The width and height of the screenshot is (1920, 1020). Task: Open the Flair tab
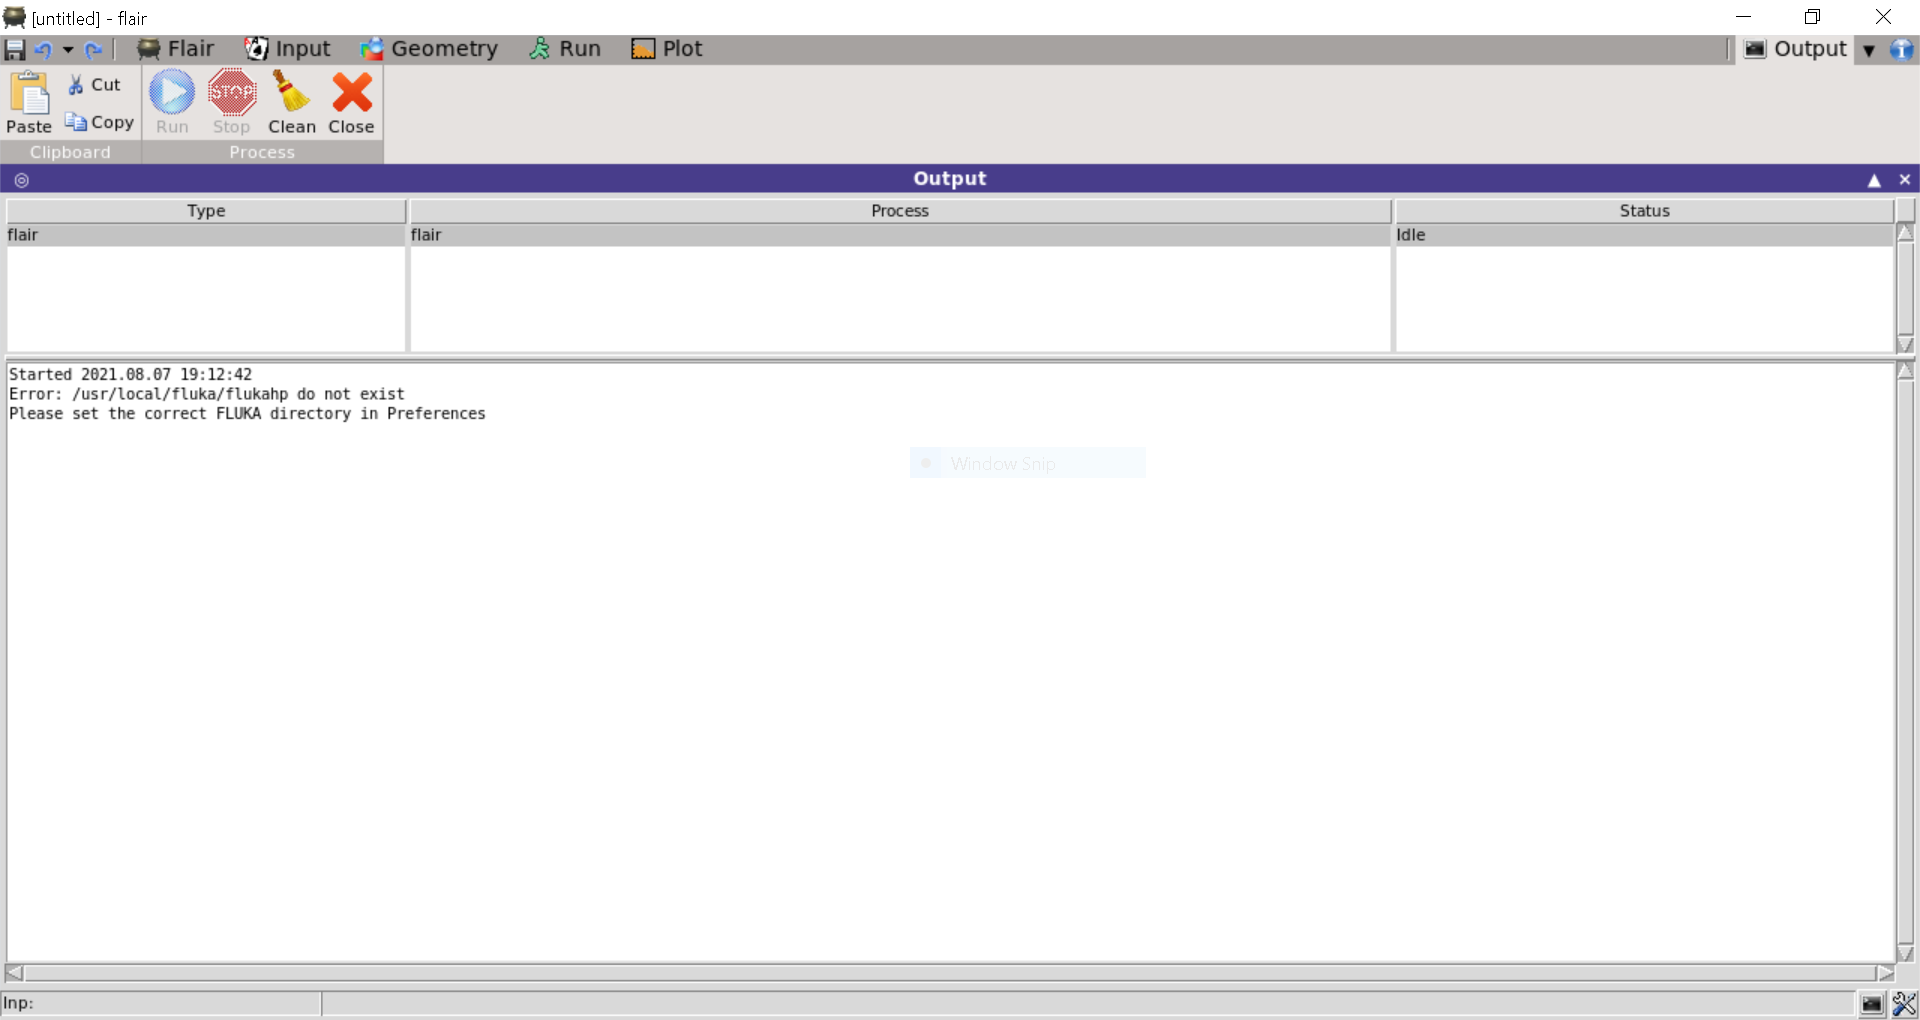coord(176,49)
